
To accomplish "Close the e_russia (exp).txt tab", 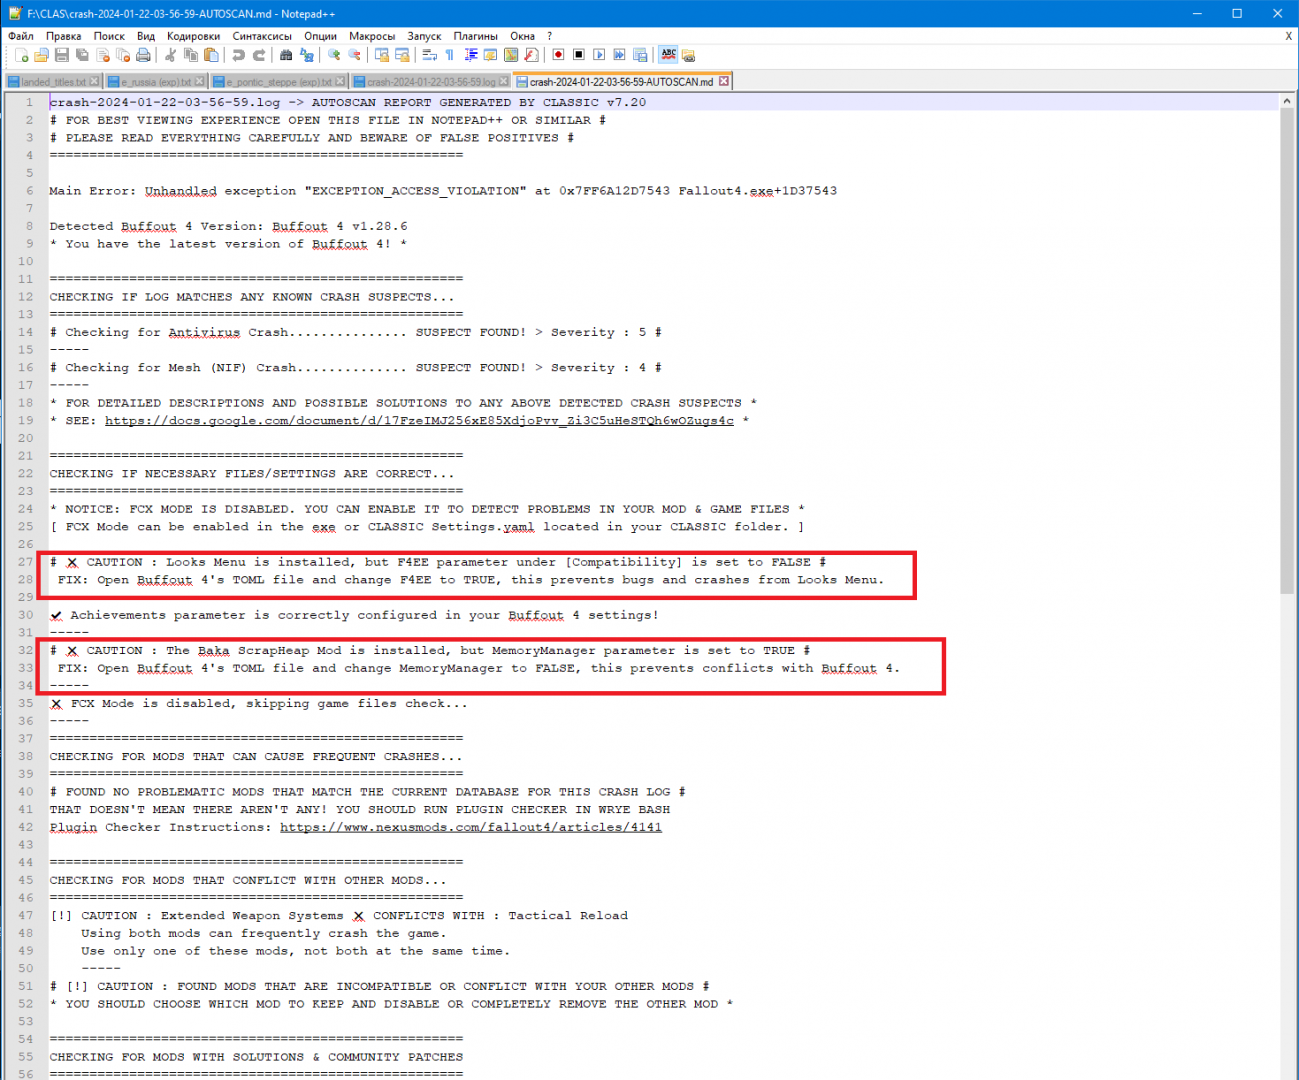I will click(200, 81).
